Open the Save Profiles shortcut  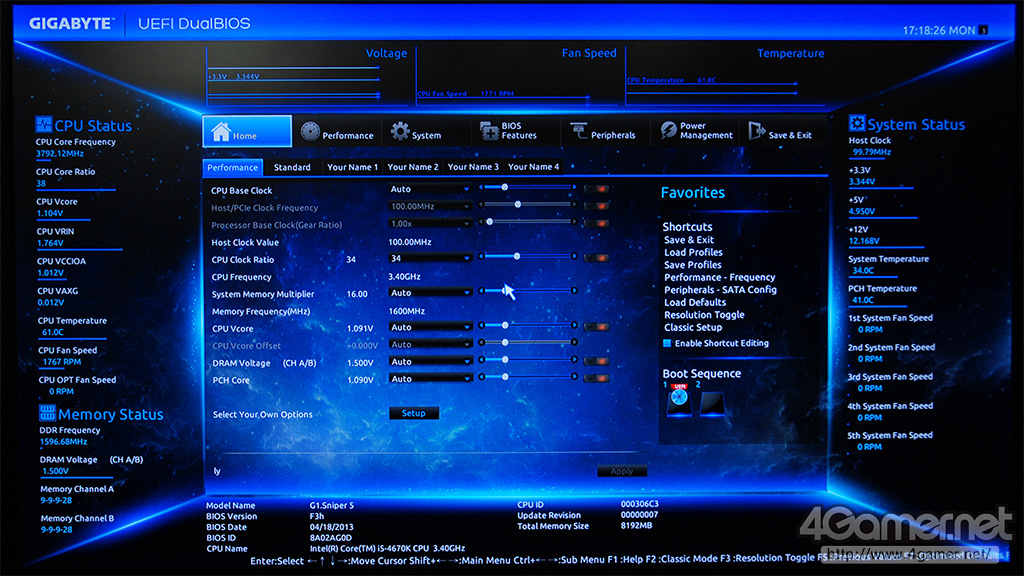click(692, 264)
